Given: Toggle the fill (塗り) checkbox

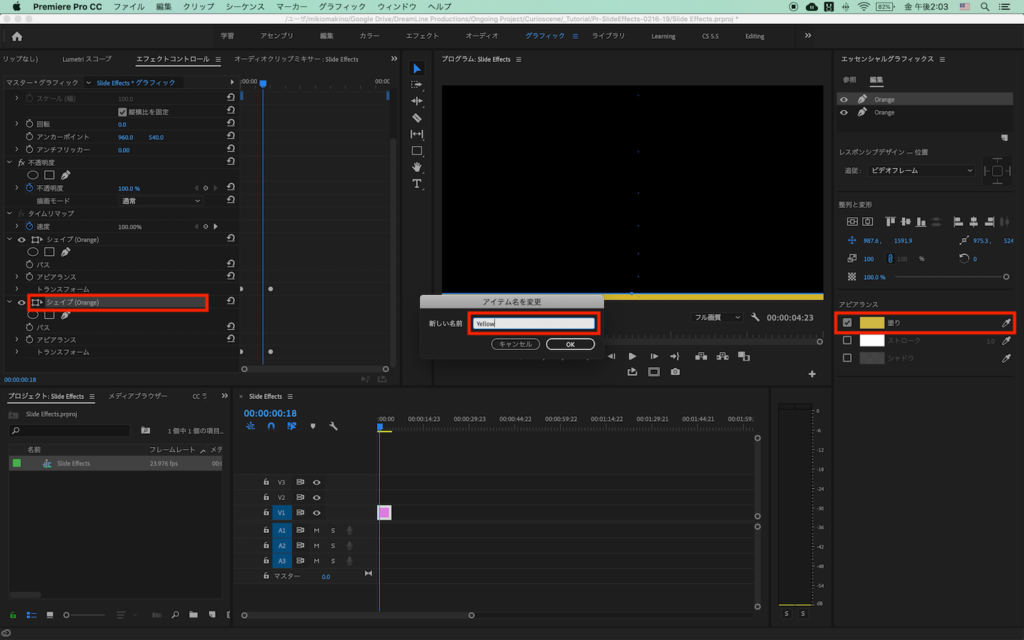Looking at the screenshot, I should pos(847,323).
